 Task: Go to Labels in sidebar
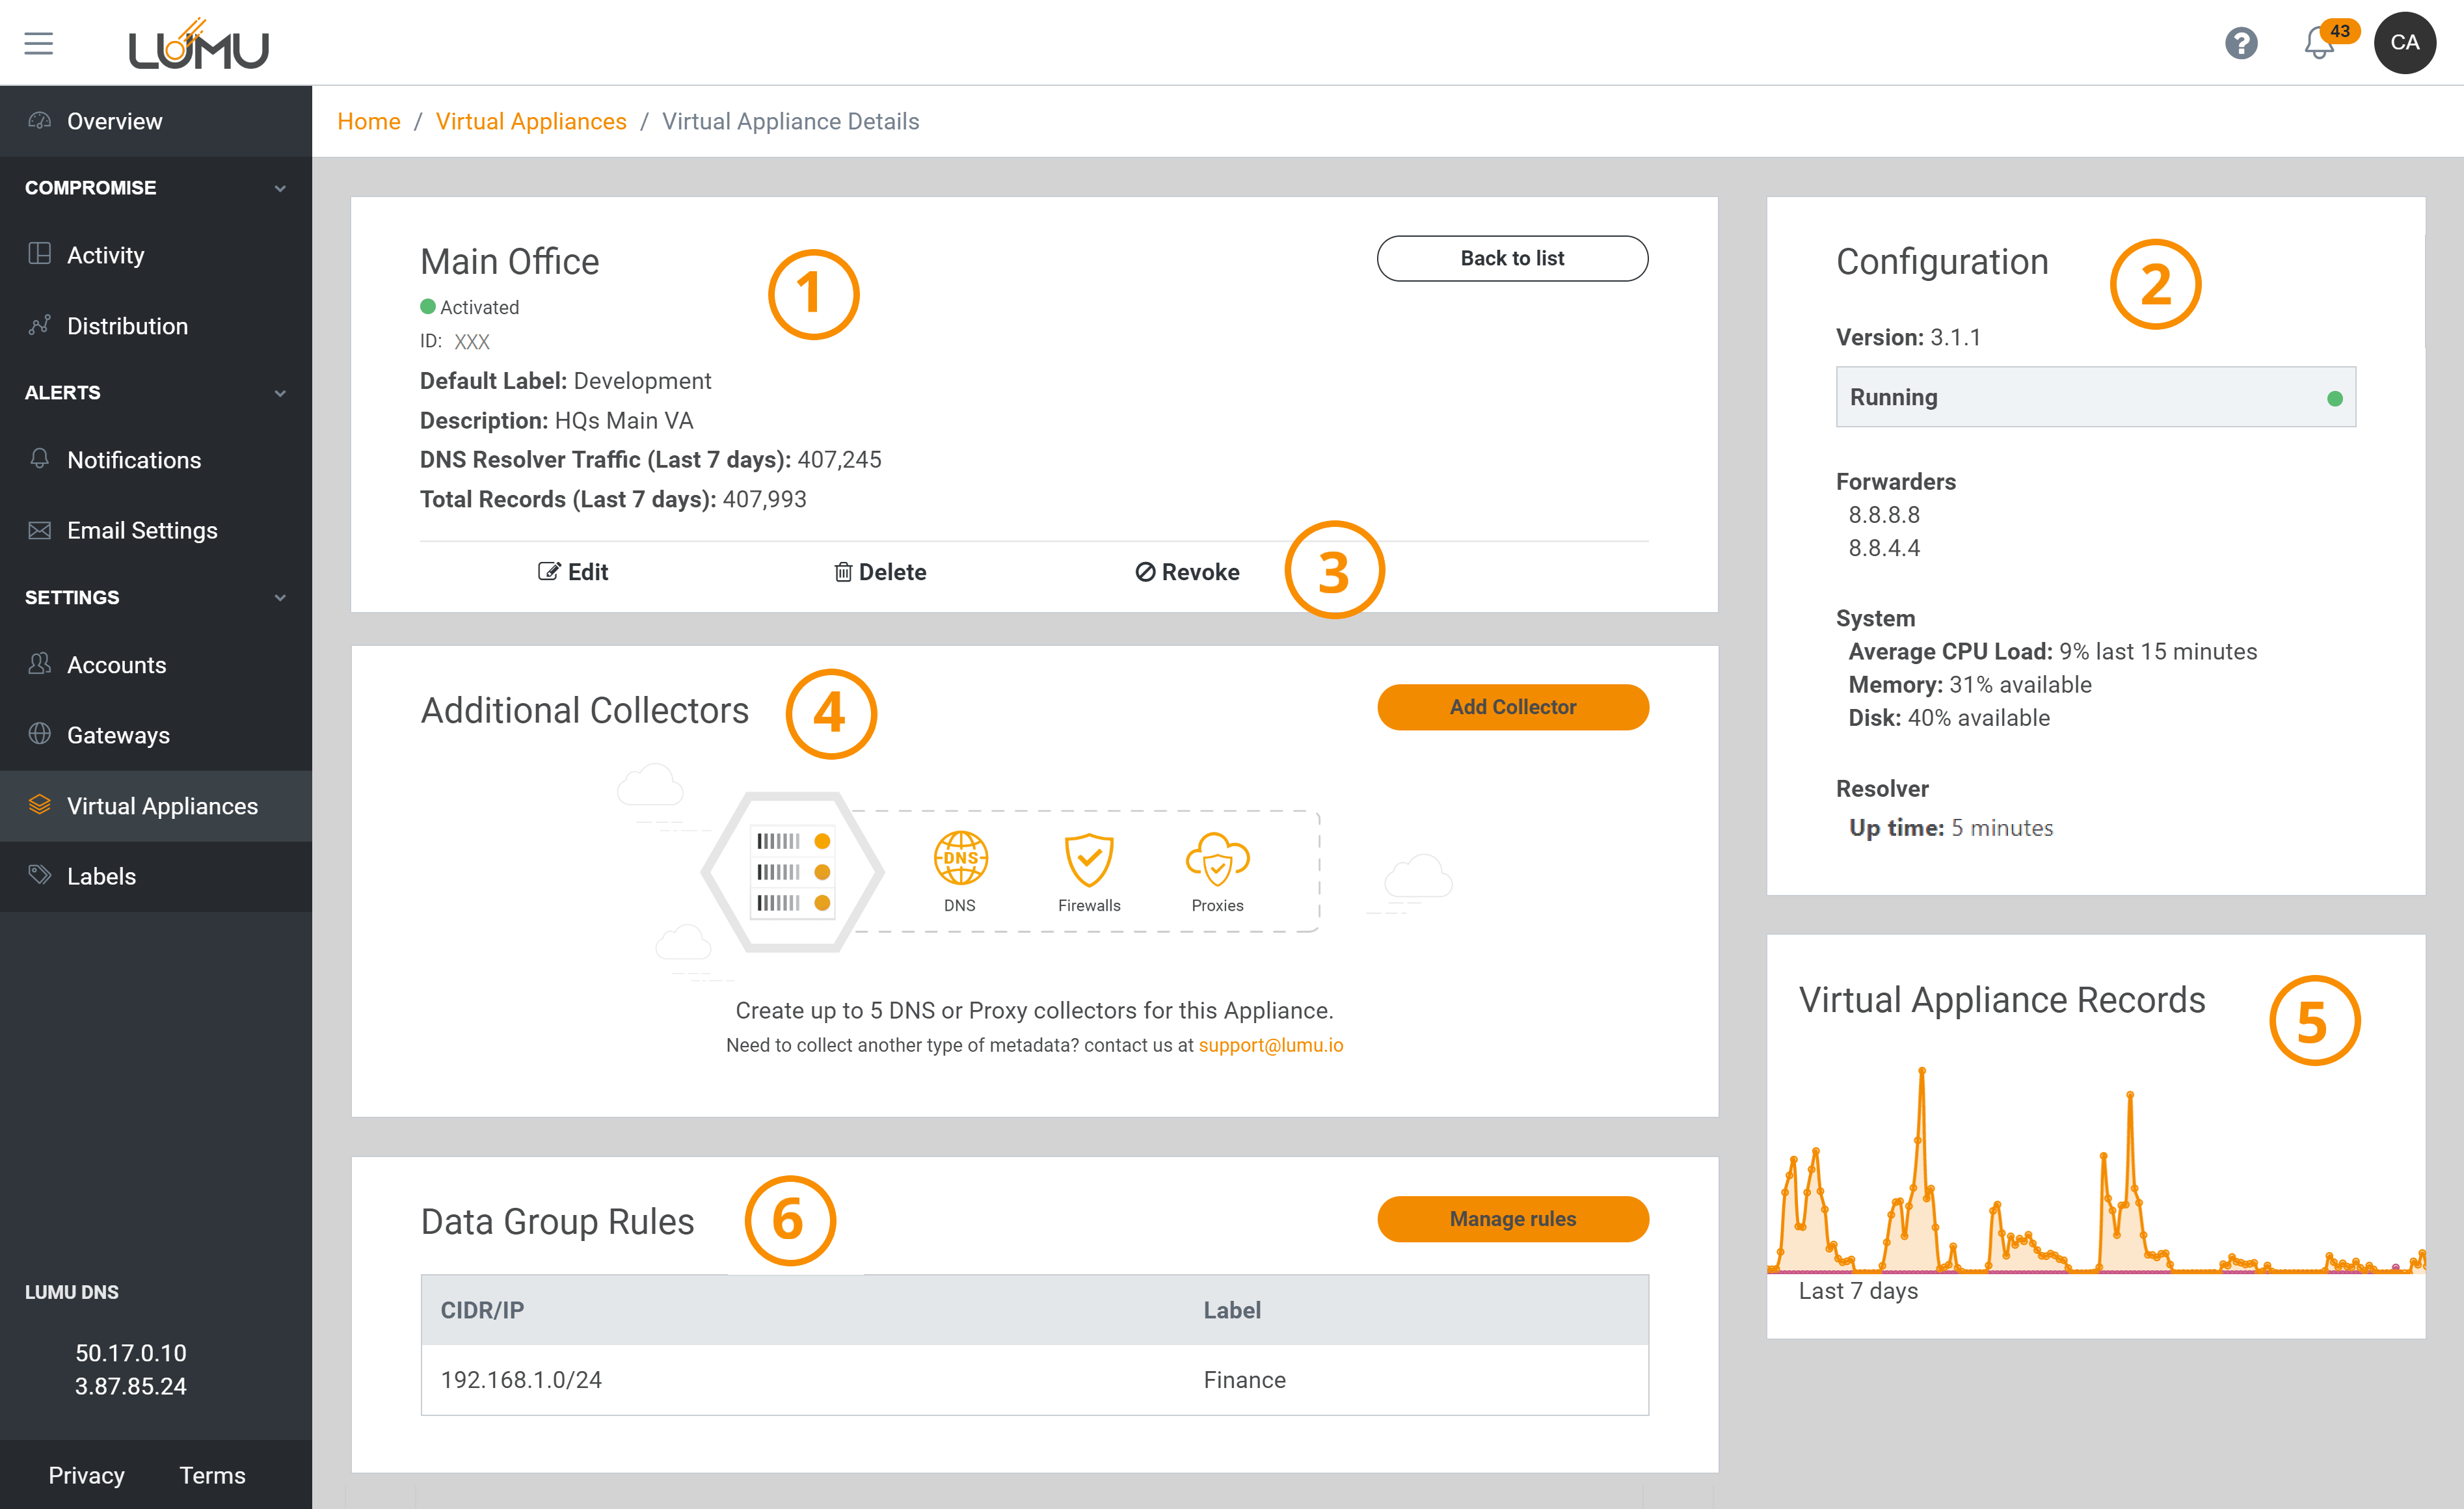(101, 876)
